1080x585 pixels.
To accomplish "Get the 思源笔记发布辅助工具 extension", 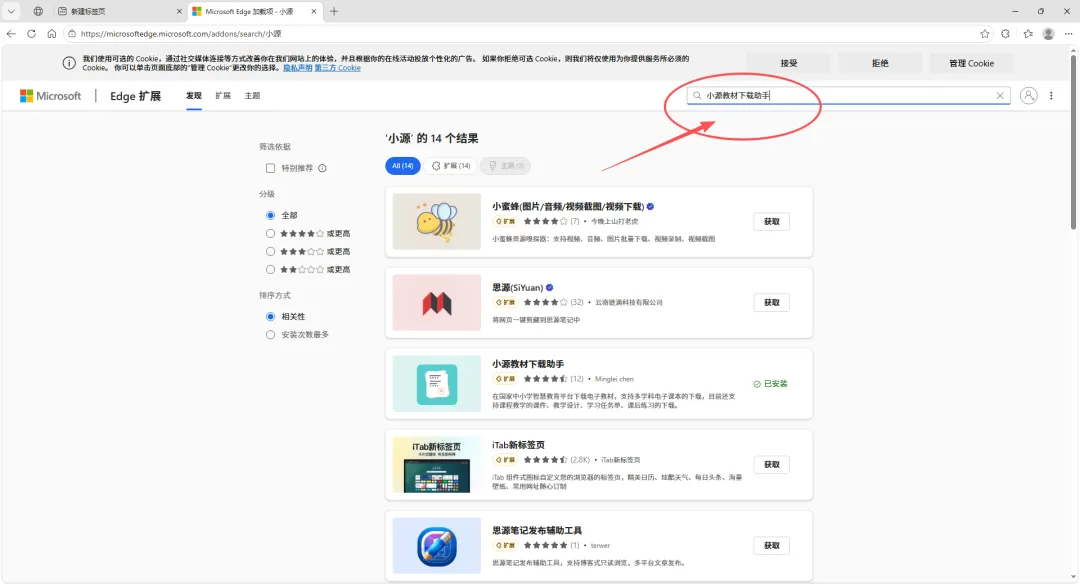I will coord(771,546).
